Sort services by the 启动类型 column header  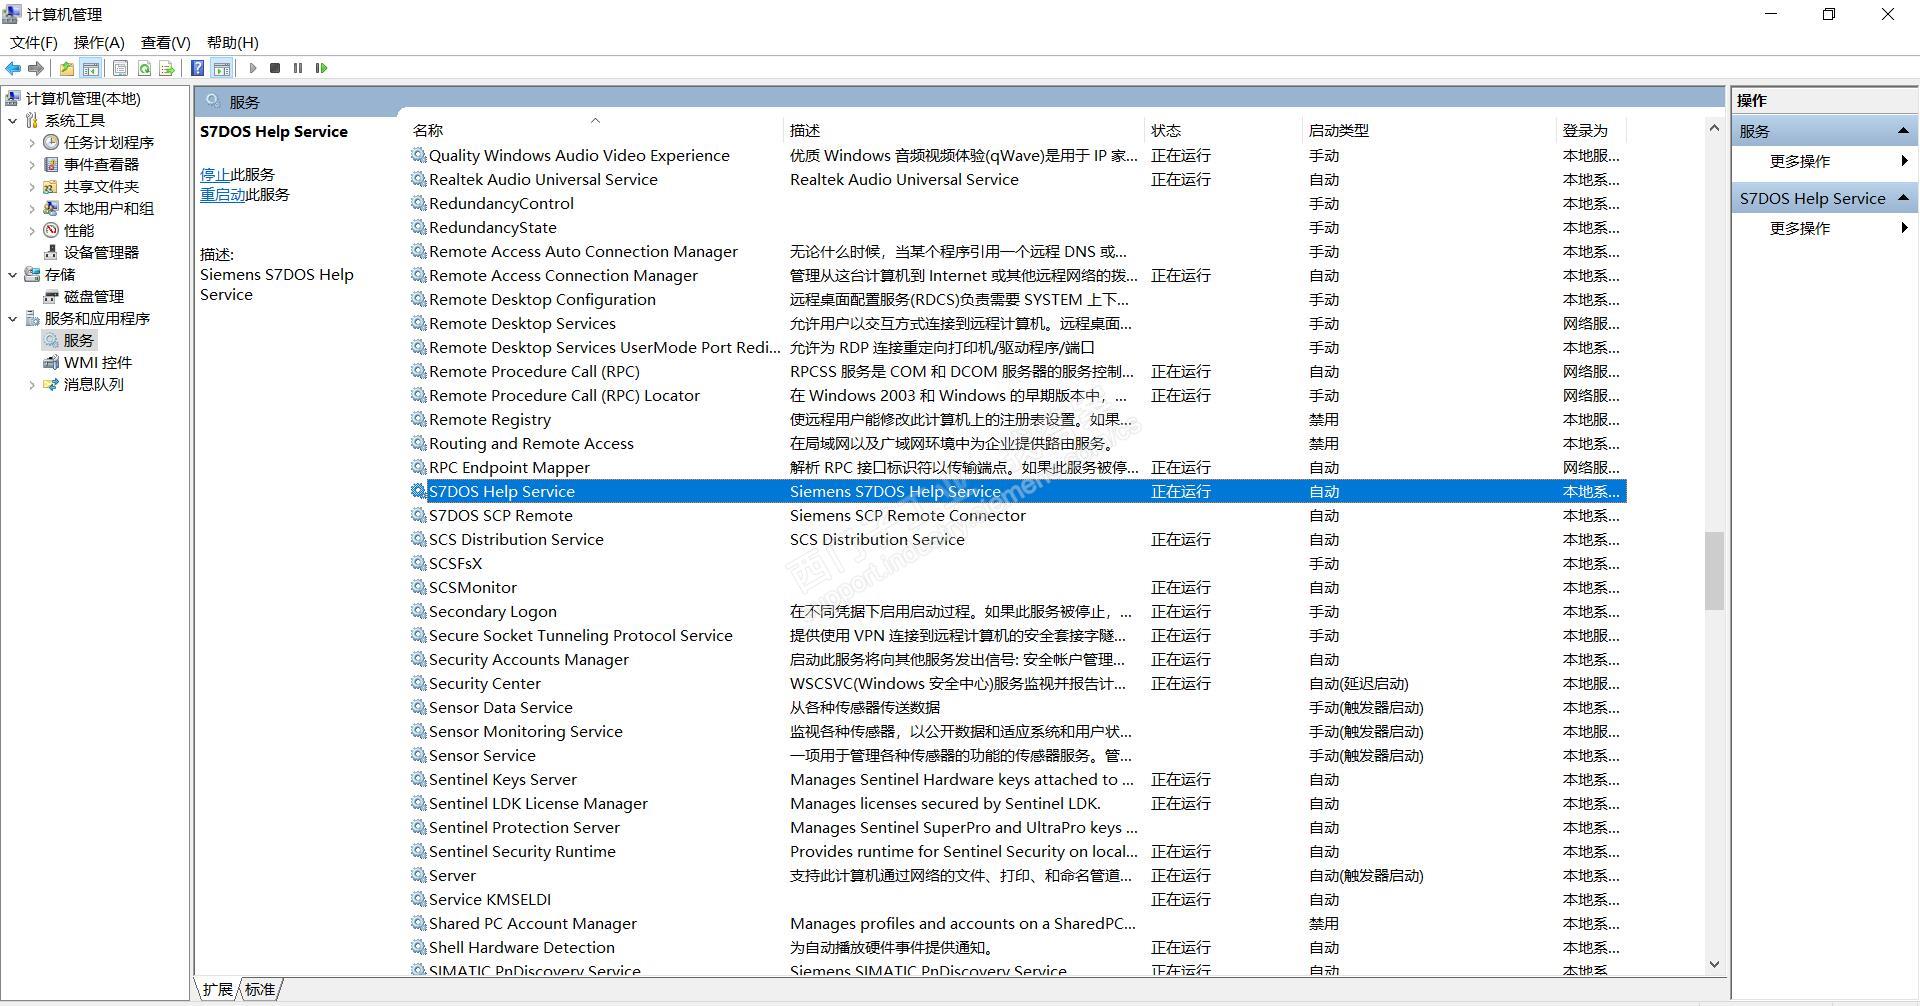coord(1430,130)
